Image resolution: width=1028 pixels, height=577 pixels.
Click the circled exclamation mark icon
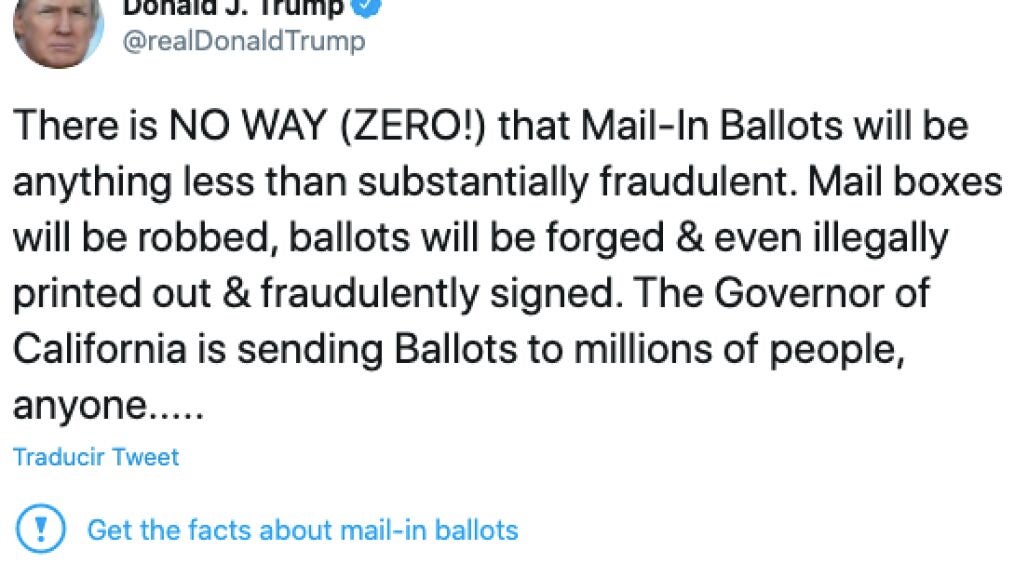point(41,528)
